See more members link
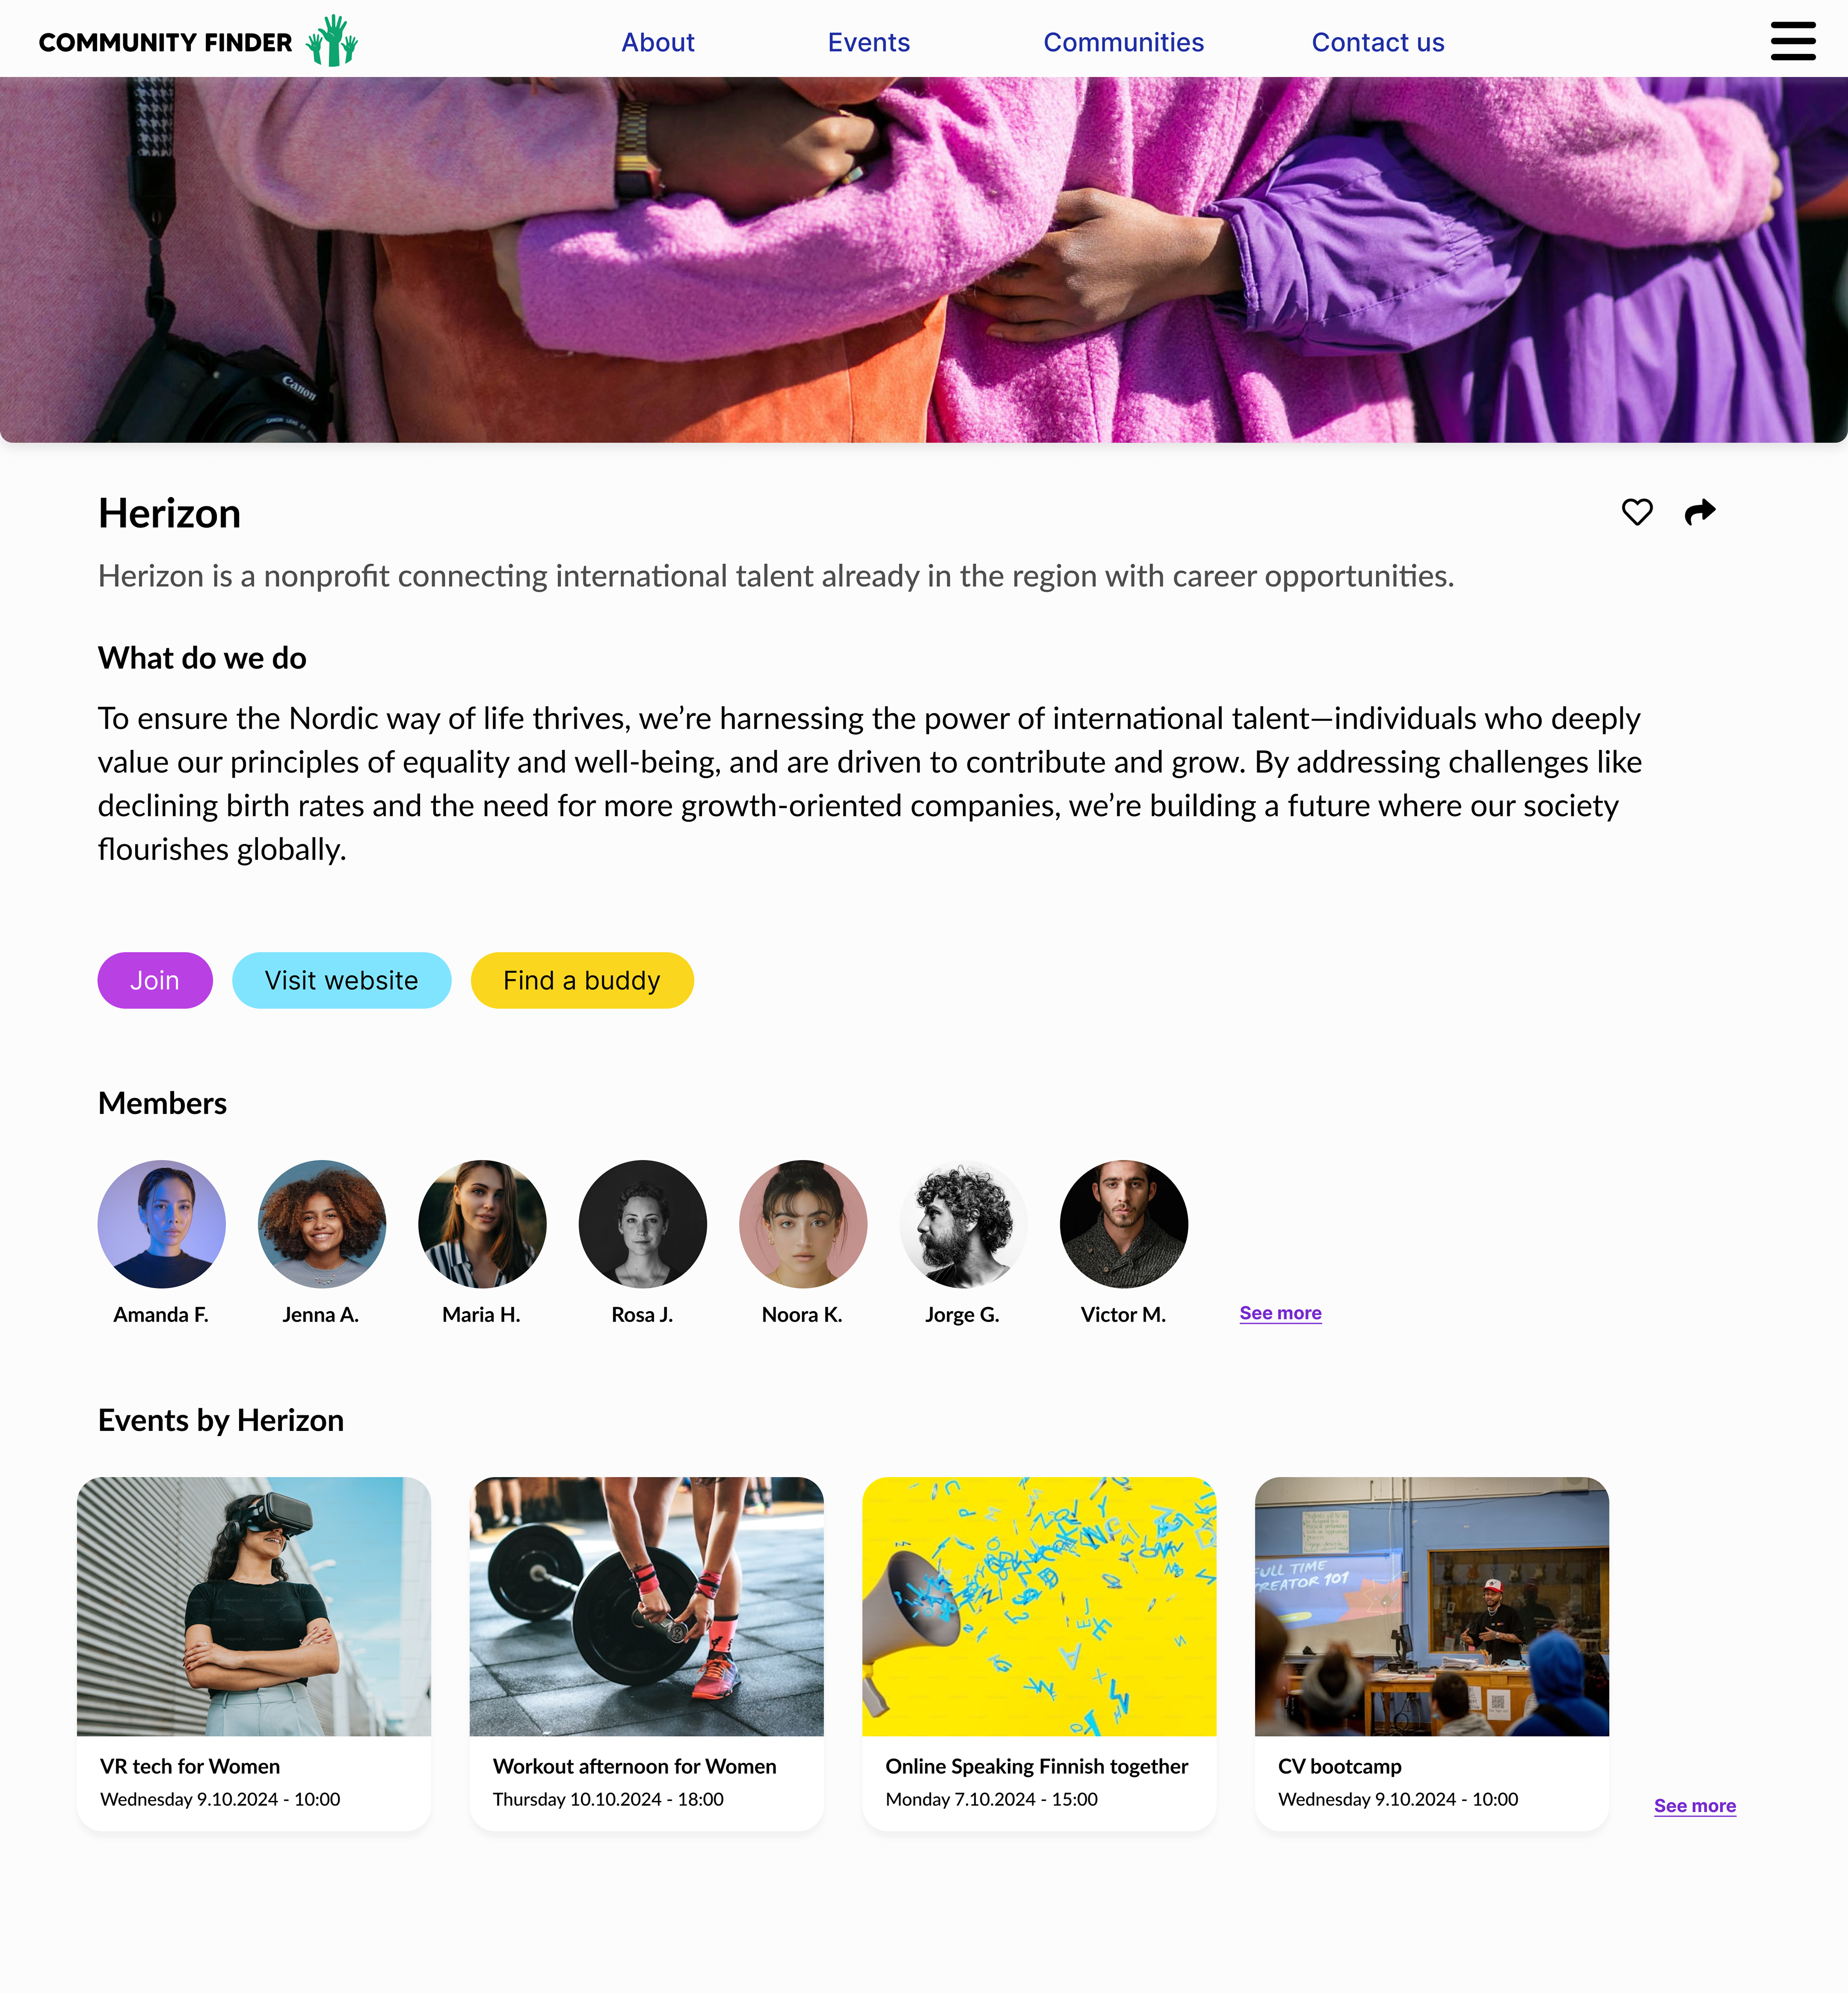1848x1993 pixels. (1280, 1313)
